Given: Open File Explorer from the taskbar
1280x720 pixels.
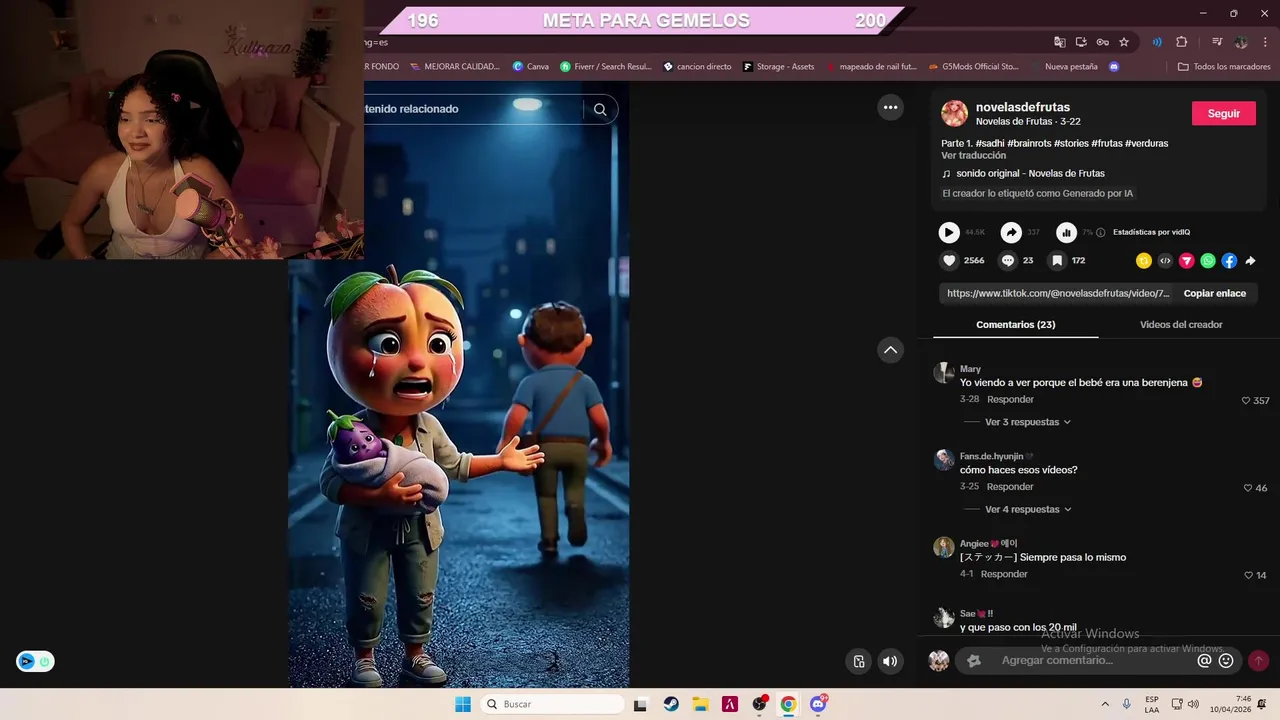Looking at the screenshot, I should [x=700, y=704].
